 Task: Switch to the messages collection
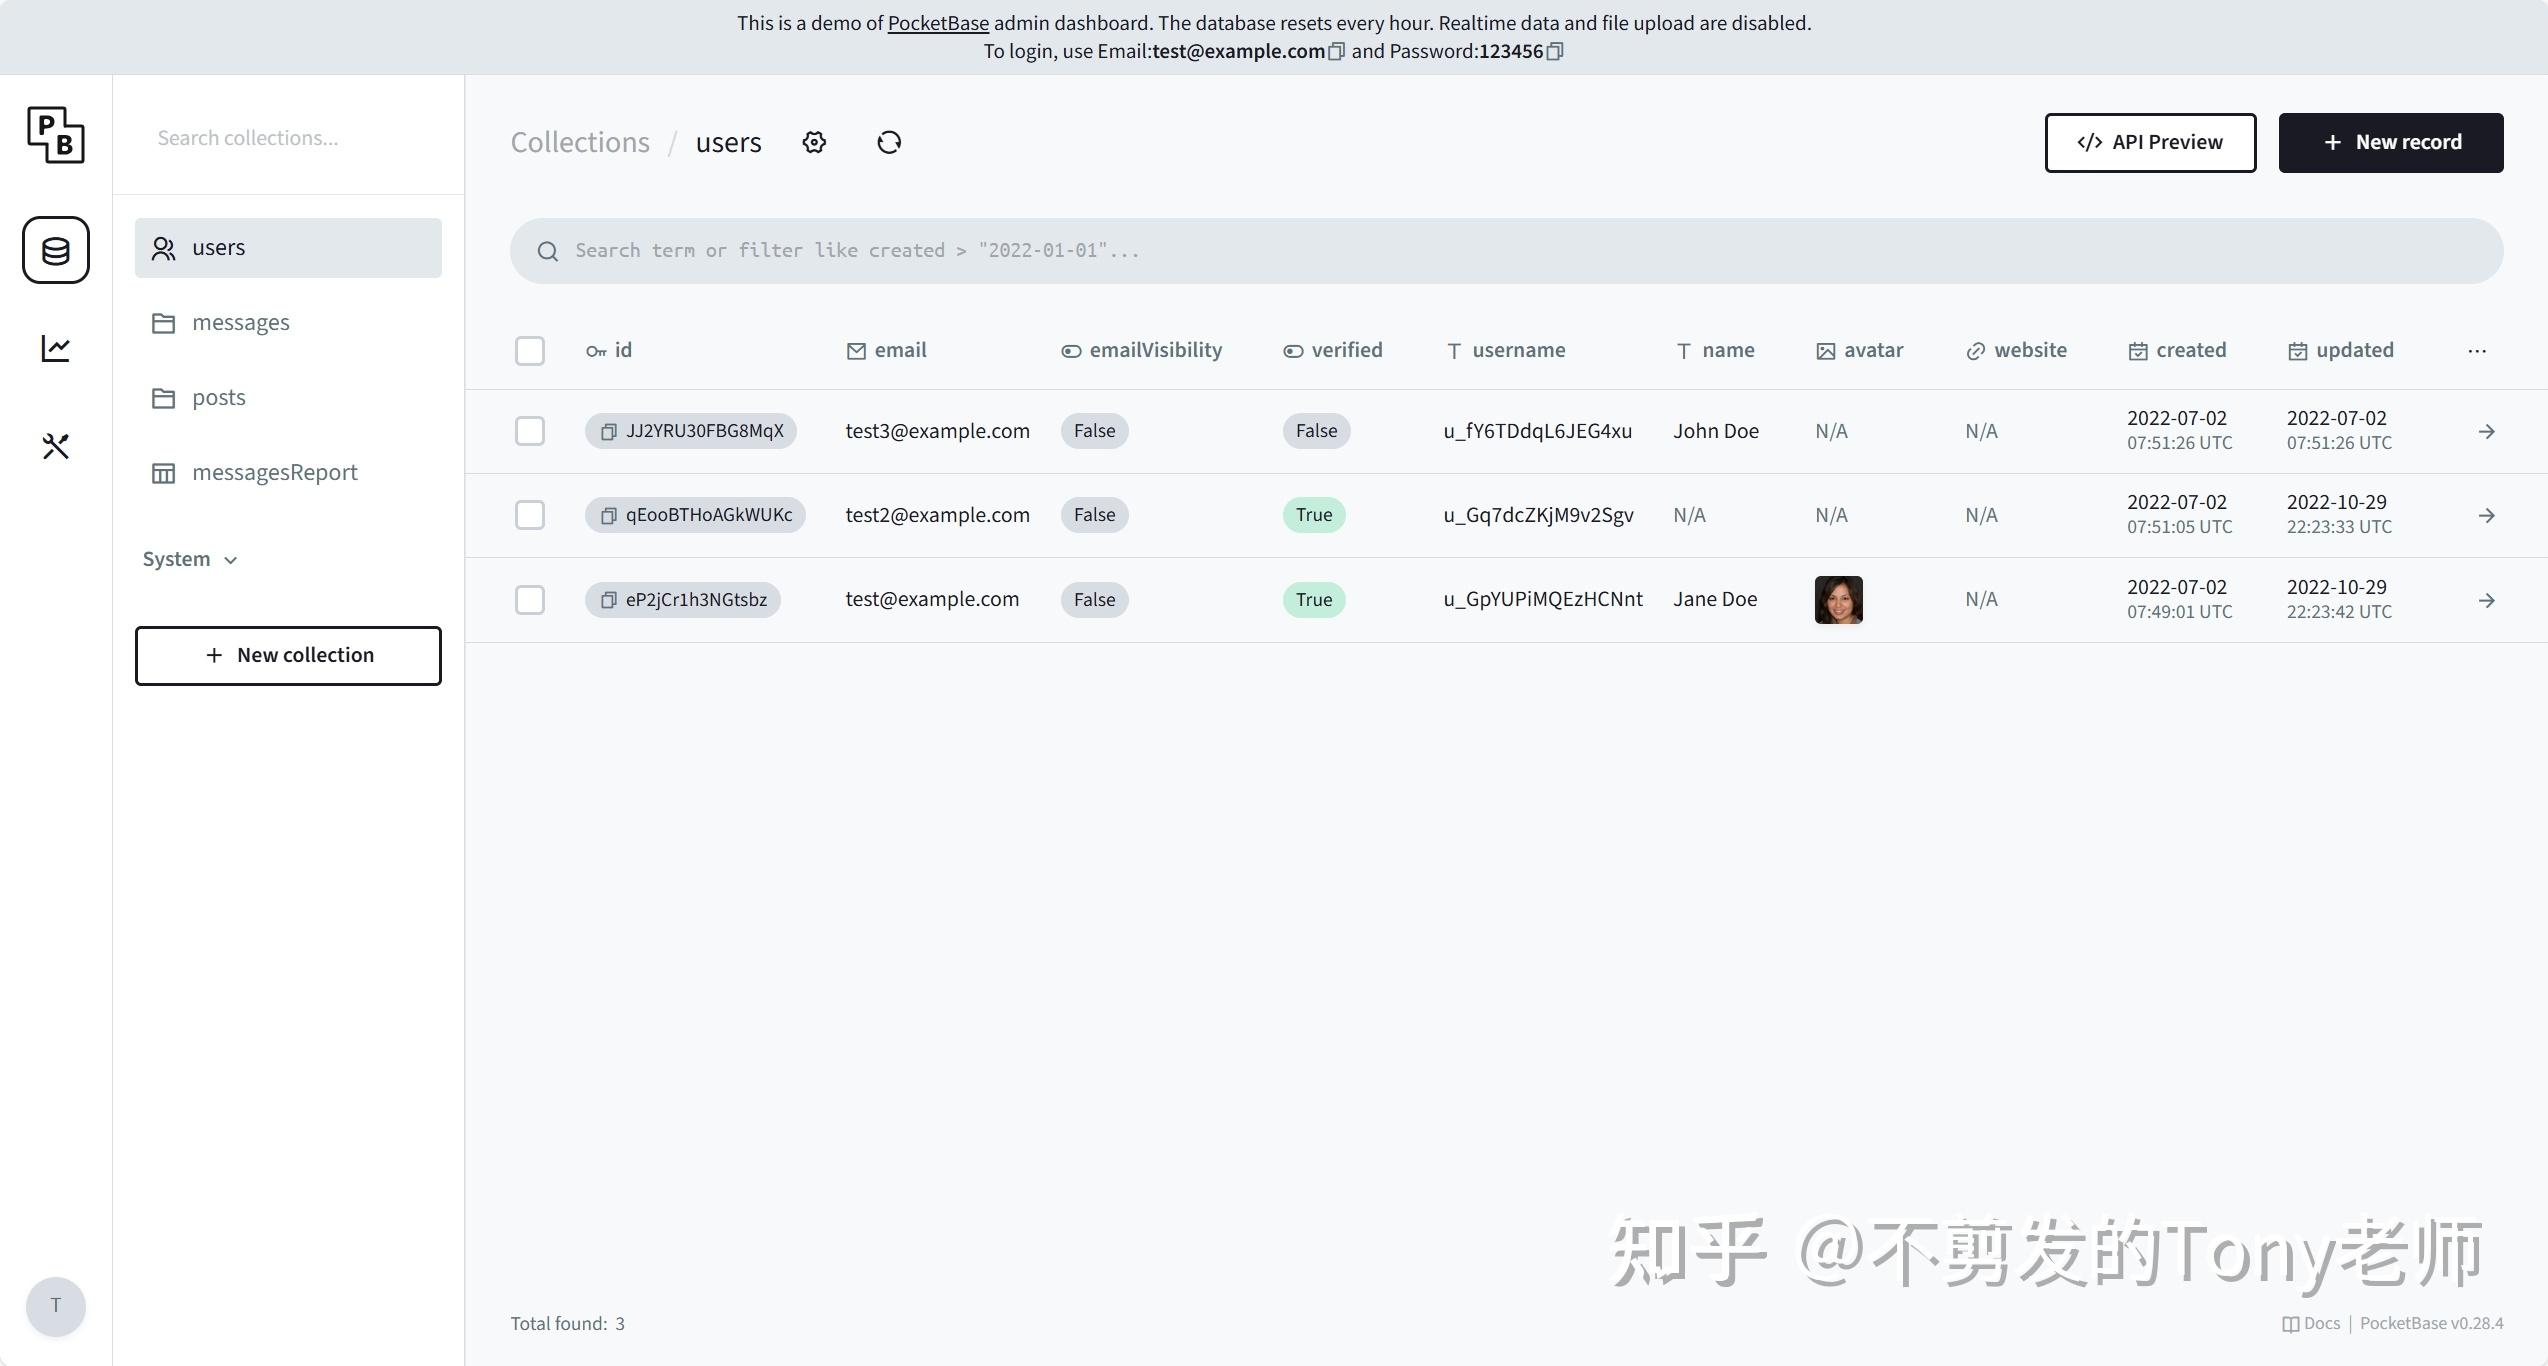pyautogui.click(x=240, y=322)
